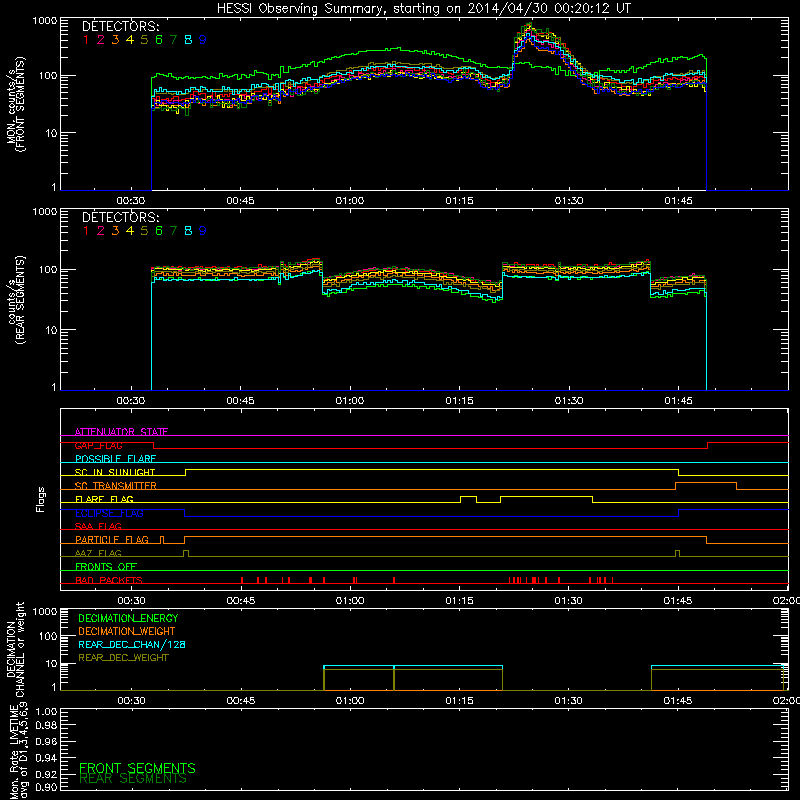Click the SAA_FLAG label
800x800 pixels.
click(98, 526)
